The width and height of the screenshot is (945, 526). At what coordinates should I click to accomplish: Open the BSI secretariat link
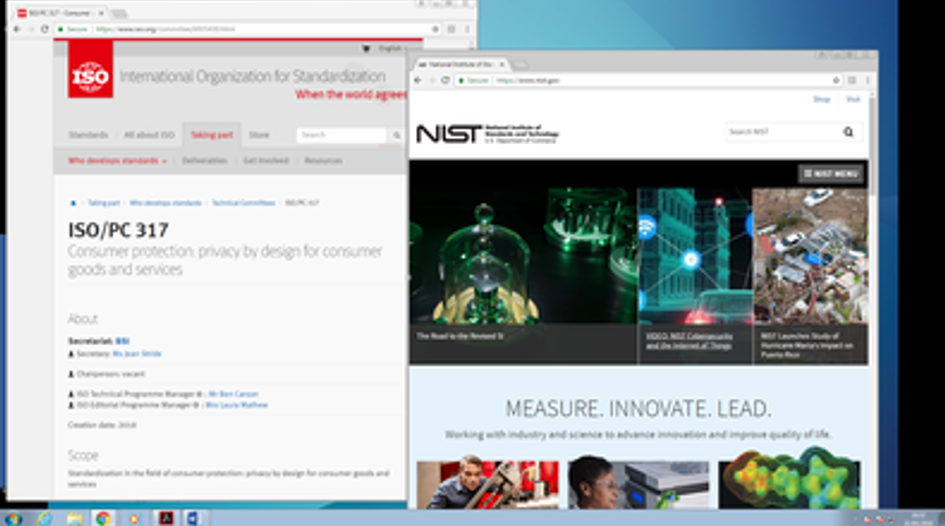pos(122,341)
